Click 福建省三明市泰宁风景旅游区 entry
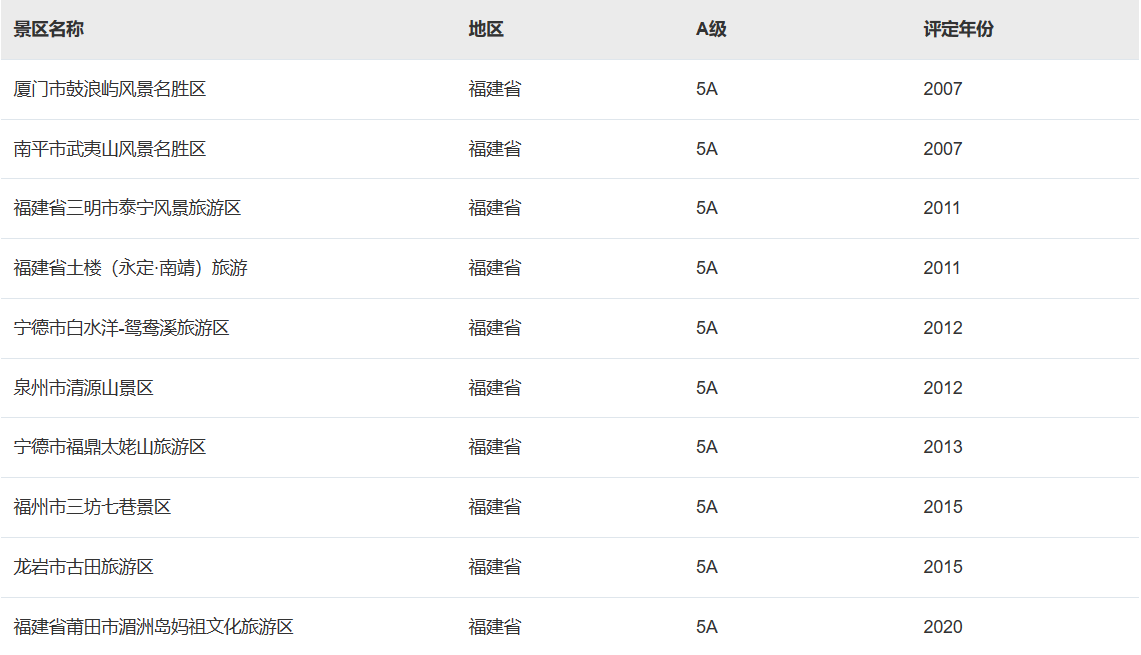 coord(127,208)
